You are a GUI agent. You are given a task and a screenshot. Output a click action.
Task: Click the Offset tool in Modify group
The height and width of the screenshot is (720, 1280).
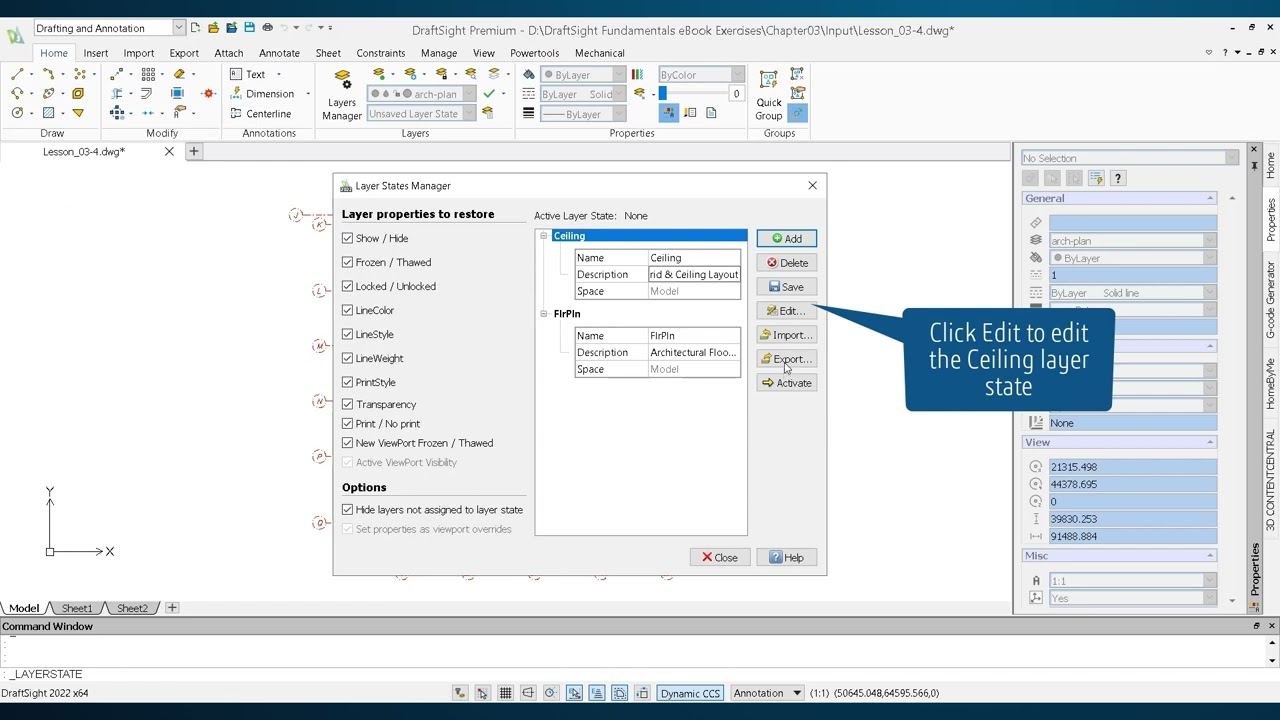(x=147, y=93)
